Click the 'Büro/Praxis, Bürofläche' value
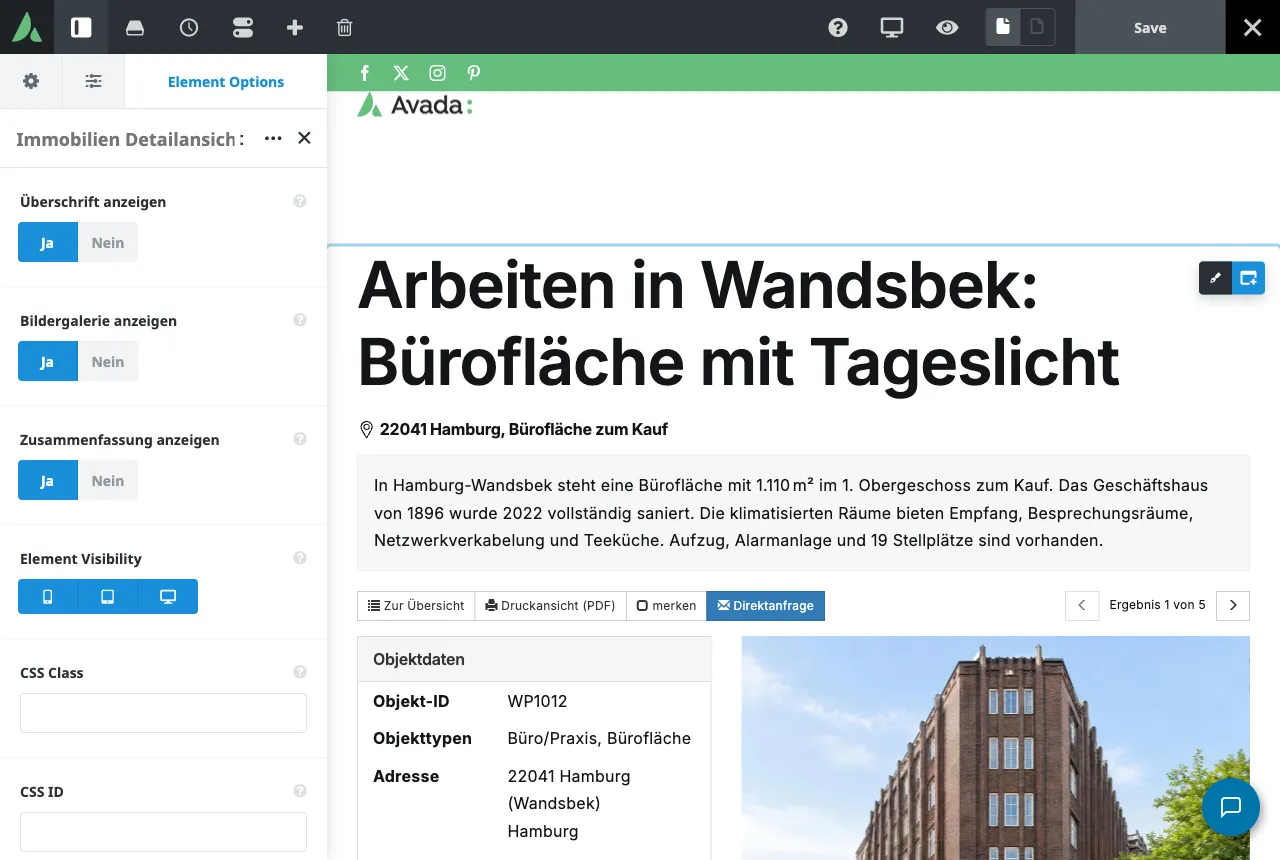 [x=599, y=738]
